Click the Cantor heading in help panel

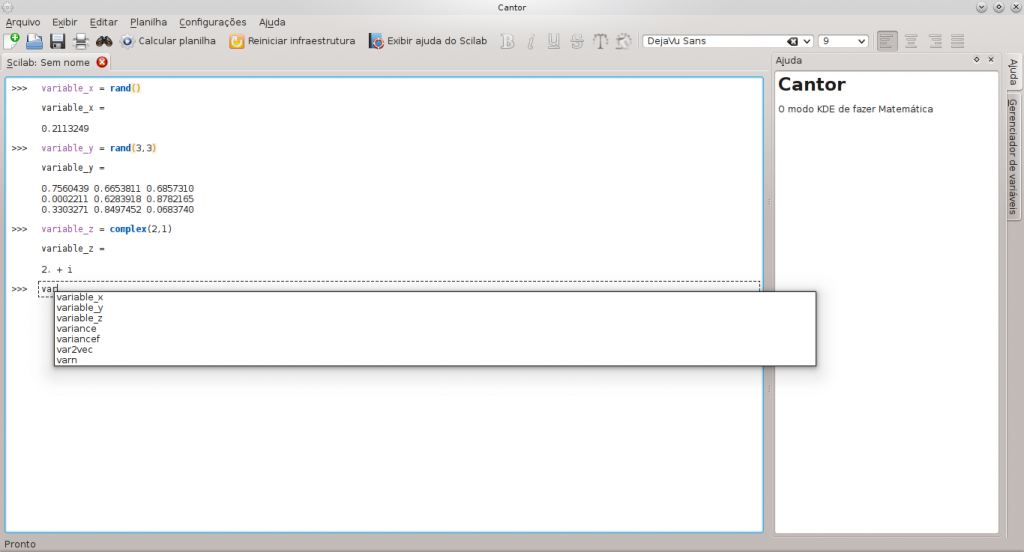coord(812,84)
